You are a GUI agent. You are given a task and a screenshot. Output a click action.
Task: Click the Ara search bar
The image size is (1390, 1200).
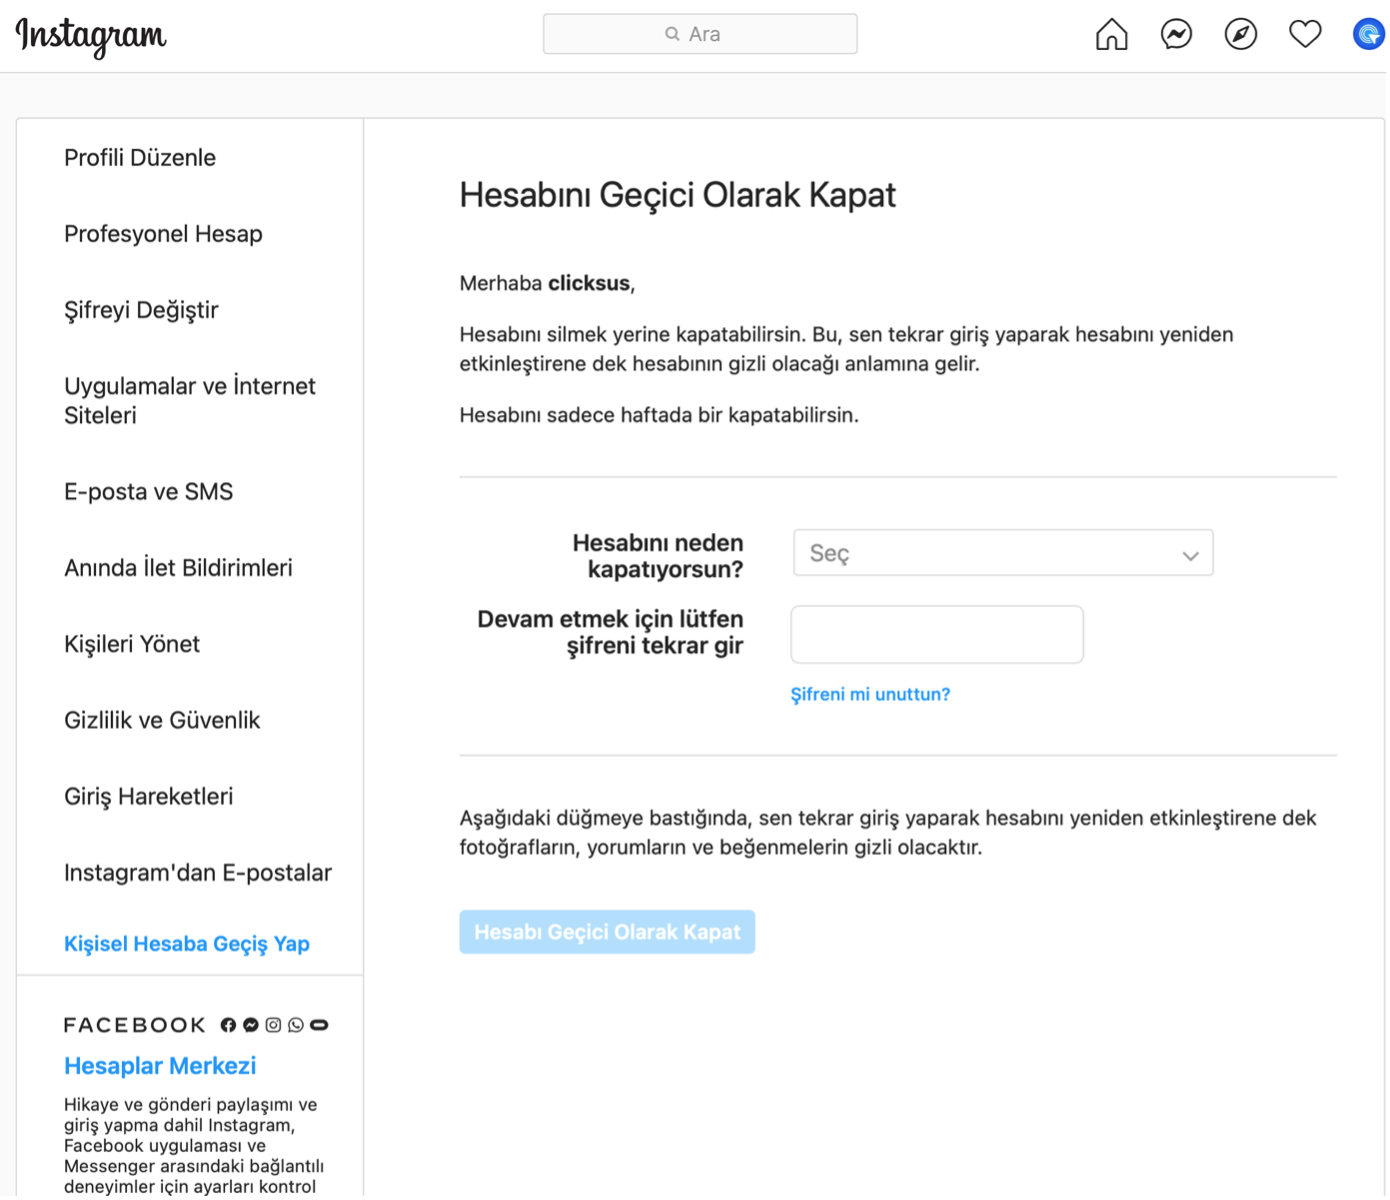click(699, 33)
